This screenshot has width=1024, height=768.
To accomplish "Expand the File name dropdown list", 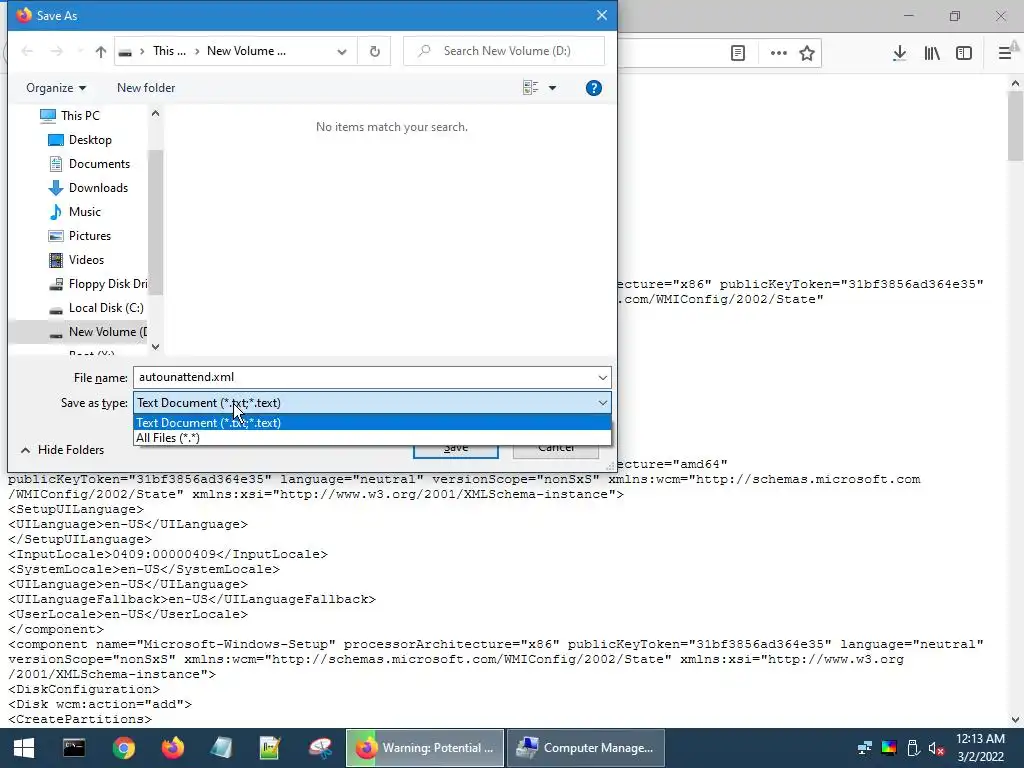I will tap(602, 377).
